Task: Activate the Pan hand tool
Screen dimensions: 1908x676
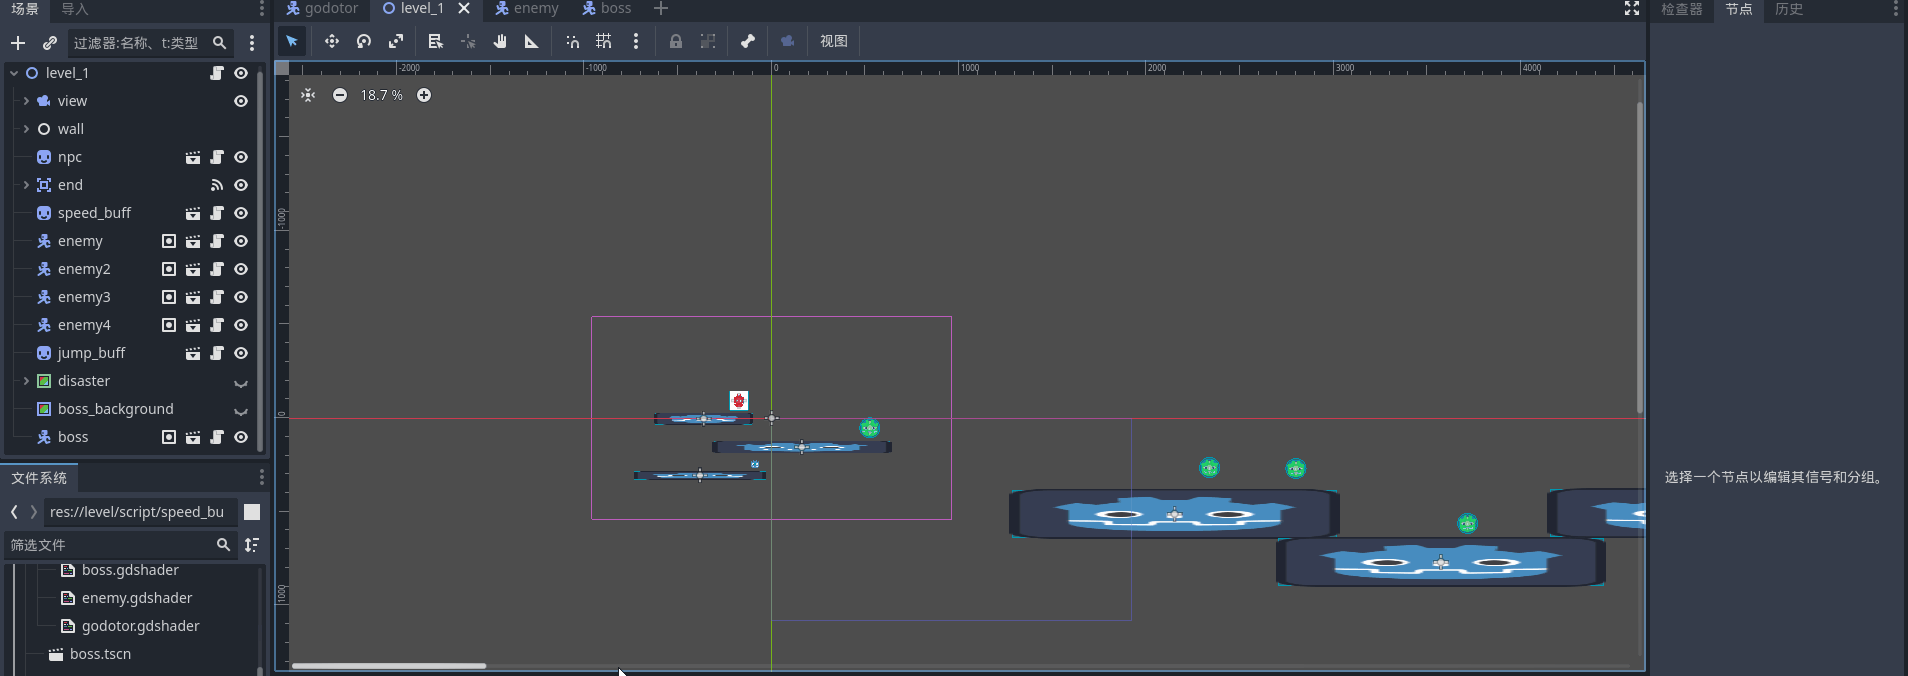Action: tap(500, 41)
